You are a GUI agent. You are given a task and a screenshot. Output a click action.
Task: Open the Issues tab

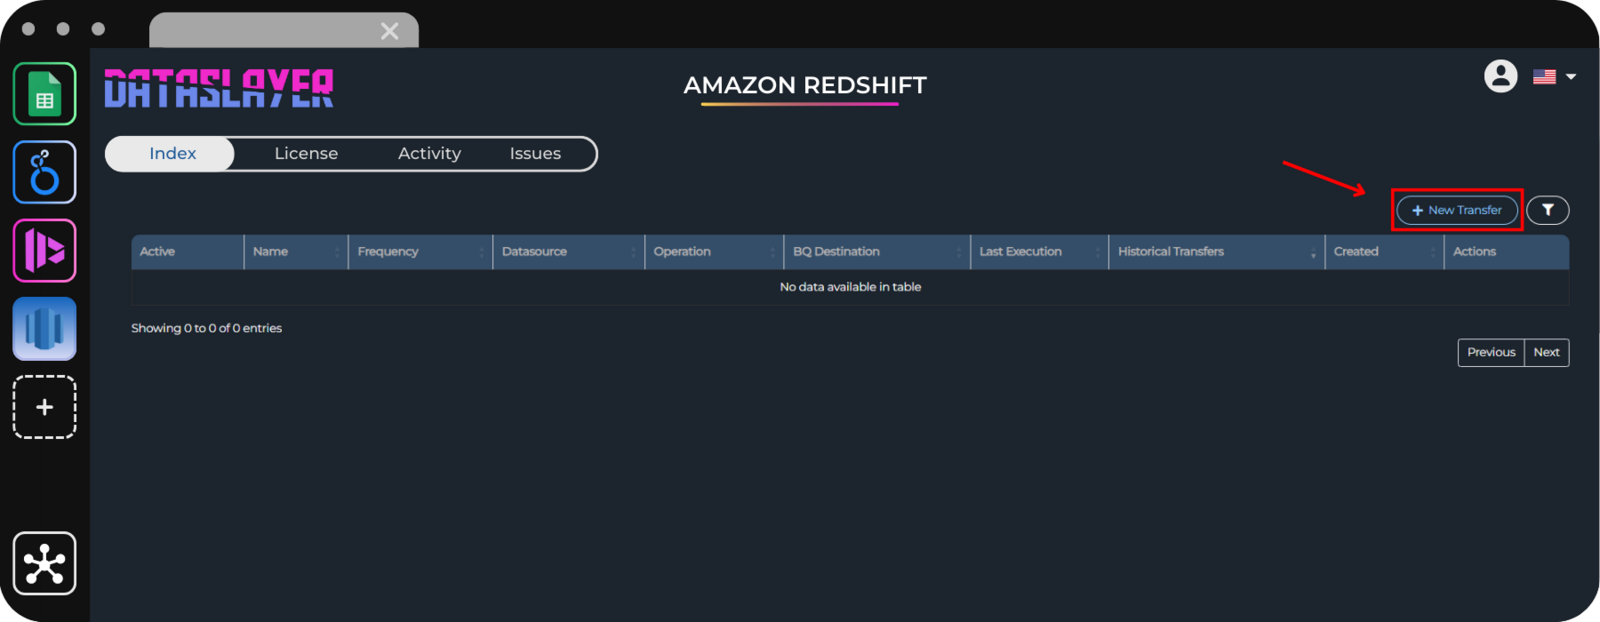535,154
